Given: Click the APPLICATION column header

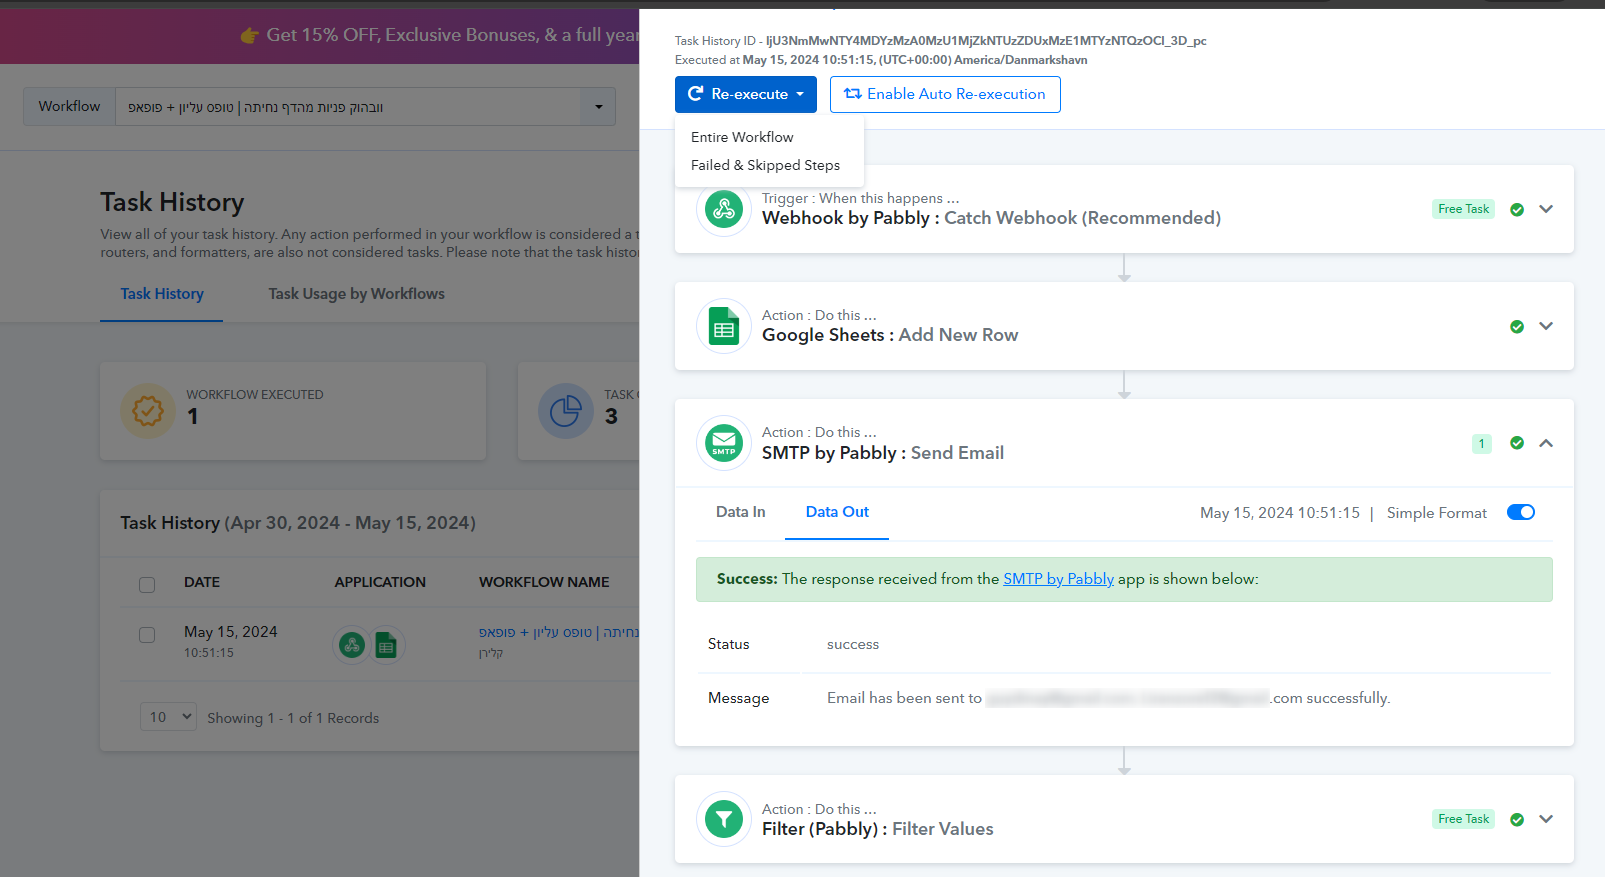Looking at the screenshot, I should [x=380, y=582].
